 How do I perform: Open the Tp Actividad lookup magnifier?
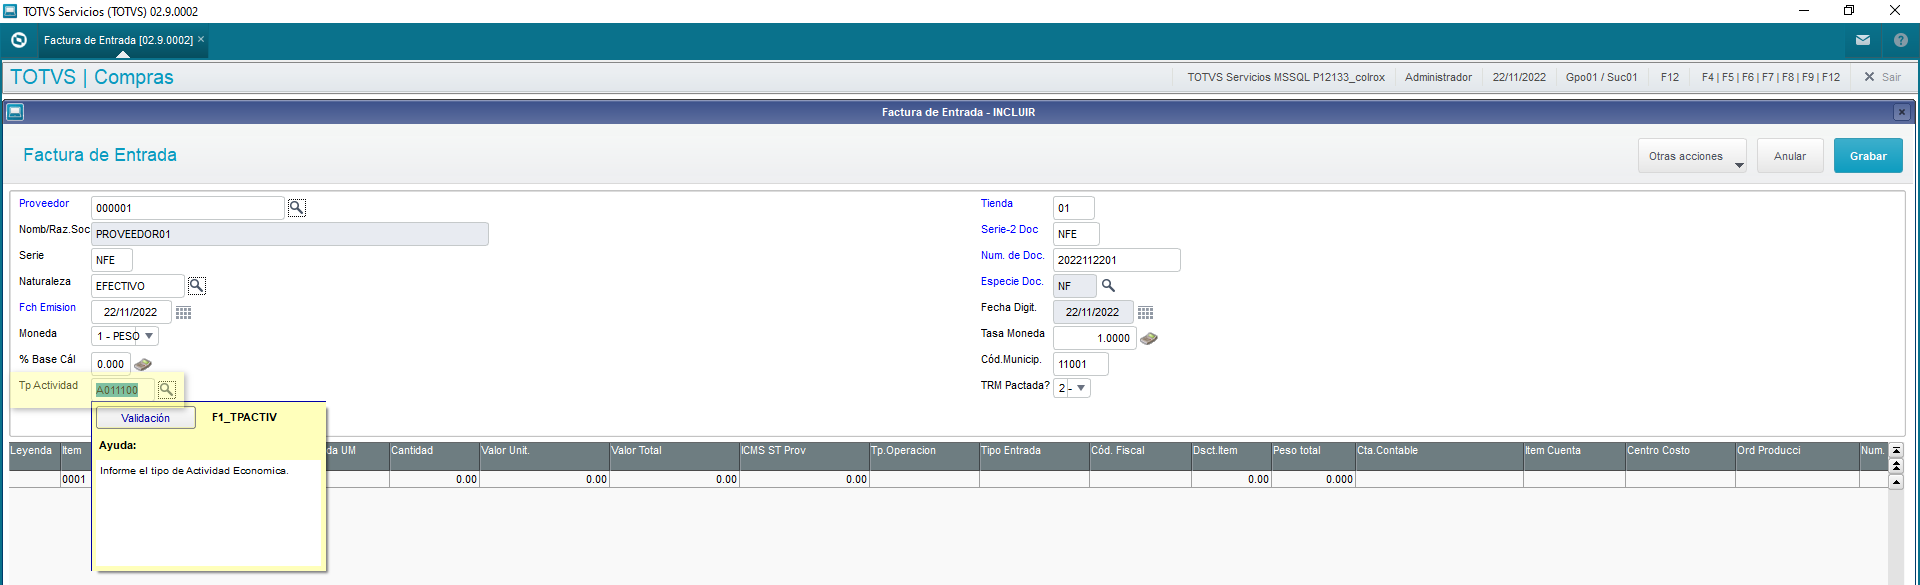click(x=167, y=389)
